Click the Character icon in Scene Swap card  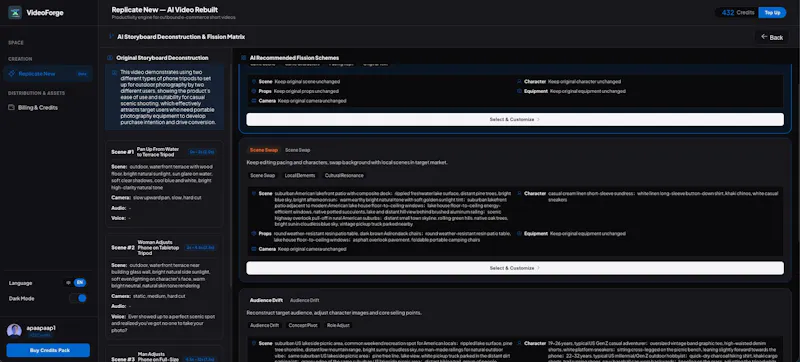click(x=519, y=194)
